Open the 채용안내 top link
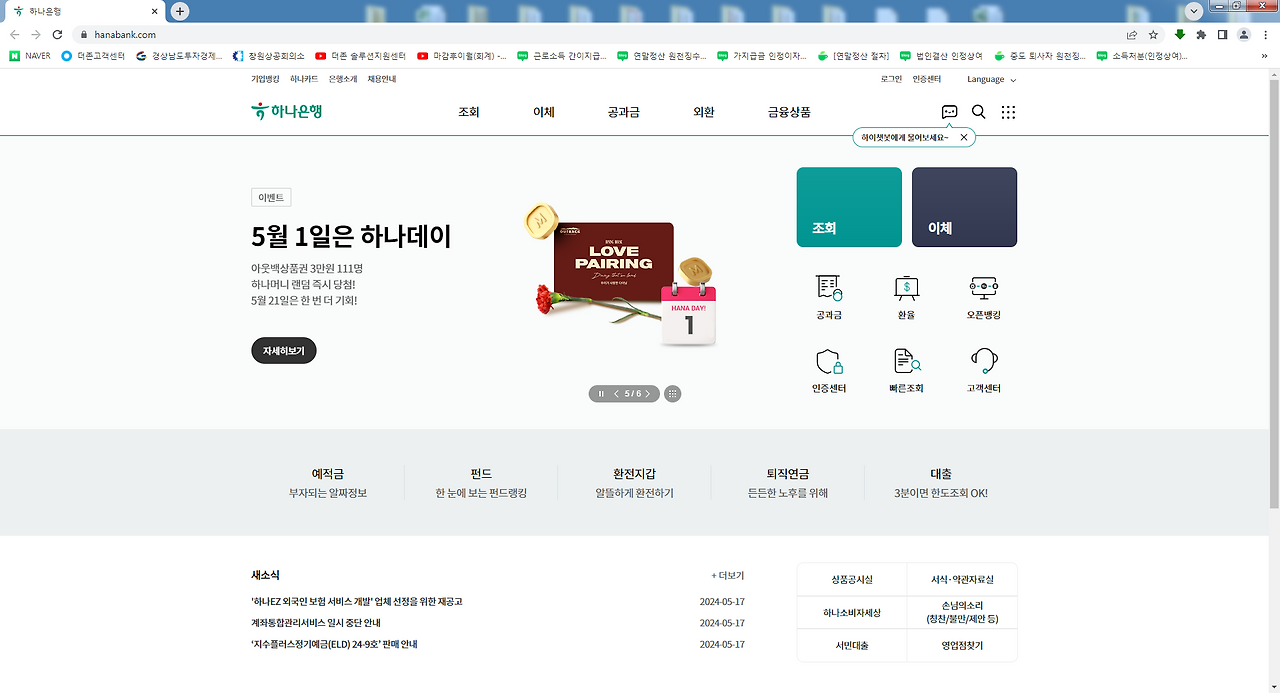The height and width of the screenshot is (693, 1280). point(382,79)
